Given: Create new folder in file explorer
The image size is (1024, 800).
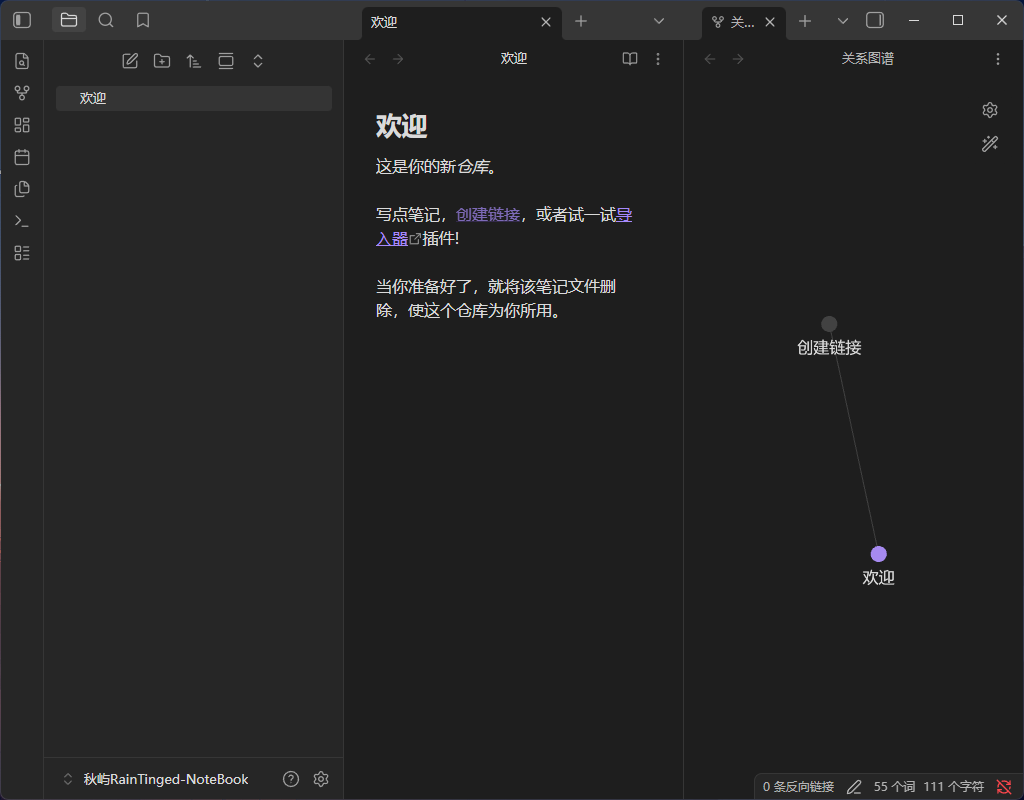Looking at the screenshot, I should point(162,61).
